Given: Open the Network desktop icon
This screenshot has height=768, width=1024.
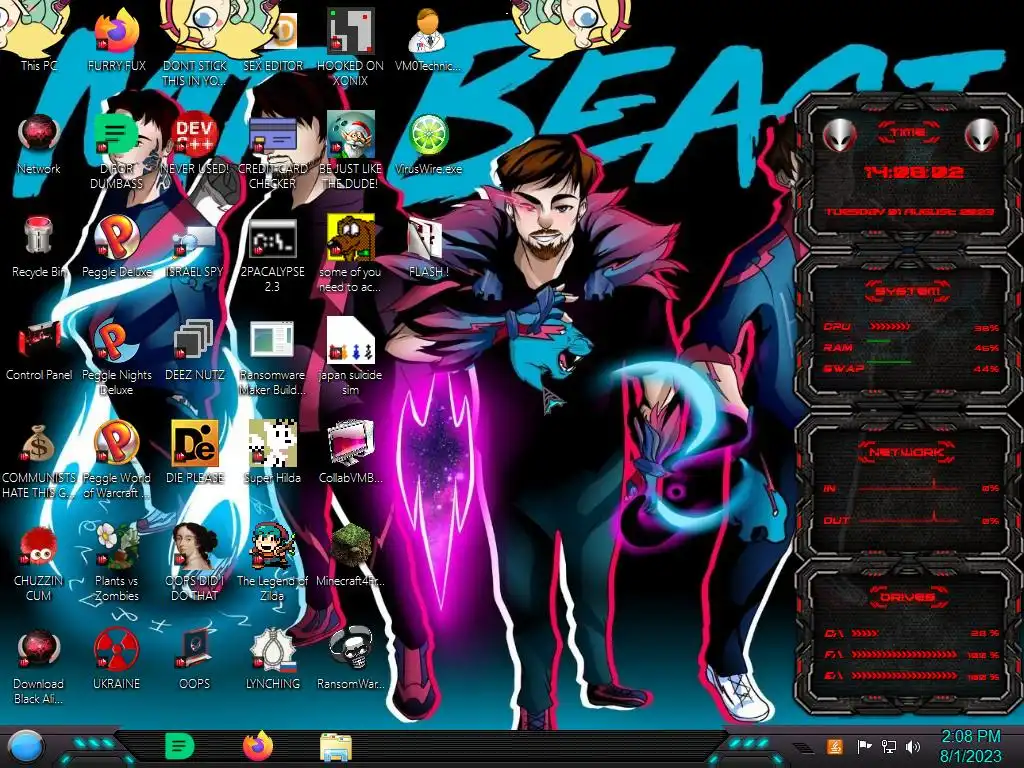Looking at the screenshot, I should [39, 144].
